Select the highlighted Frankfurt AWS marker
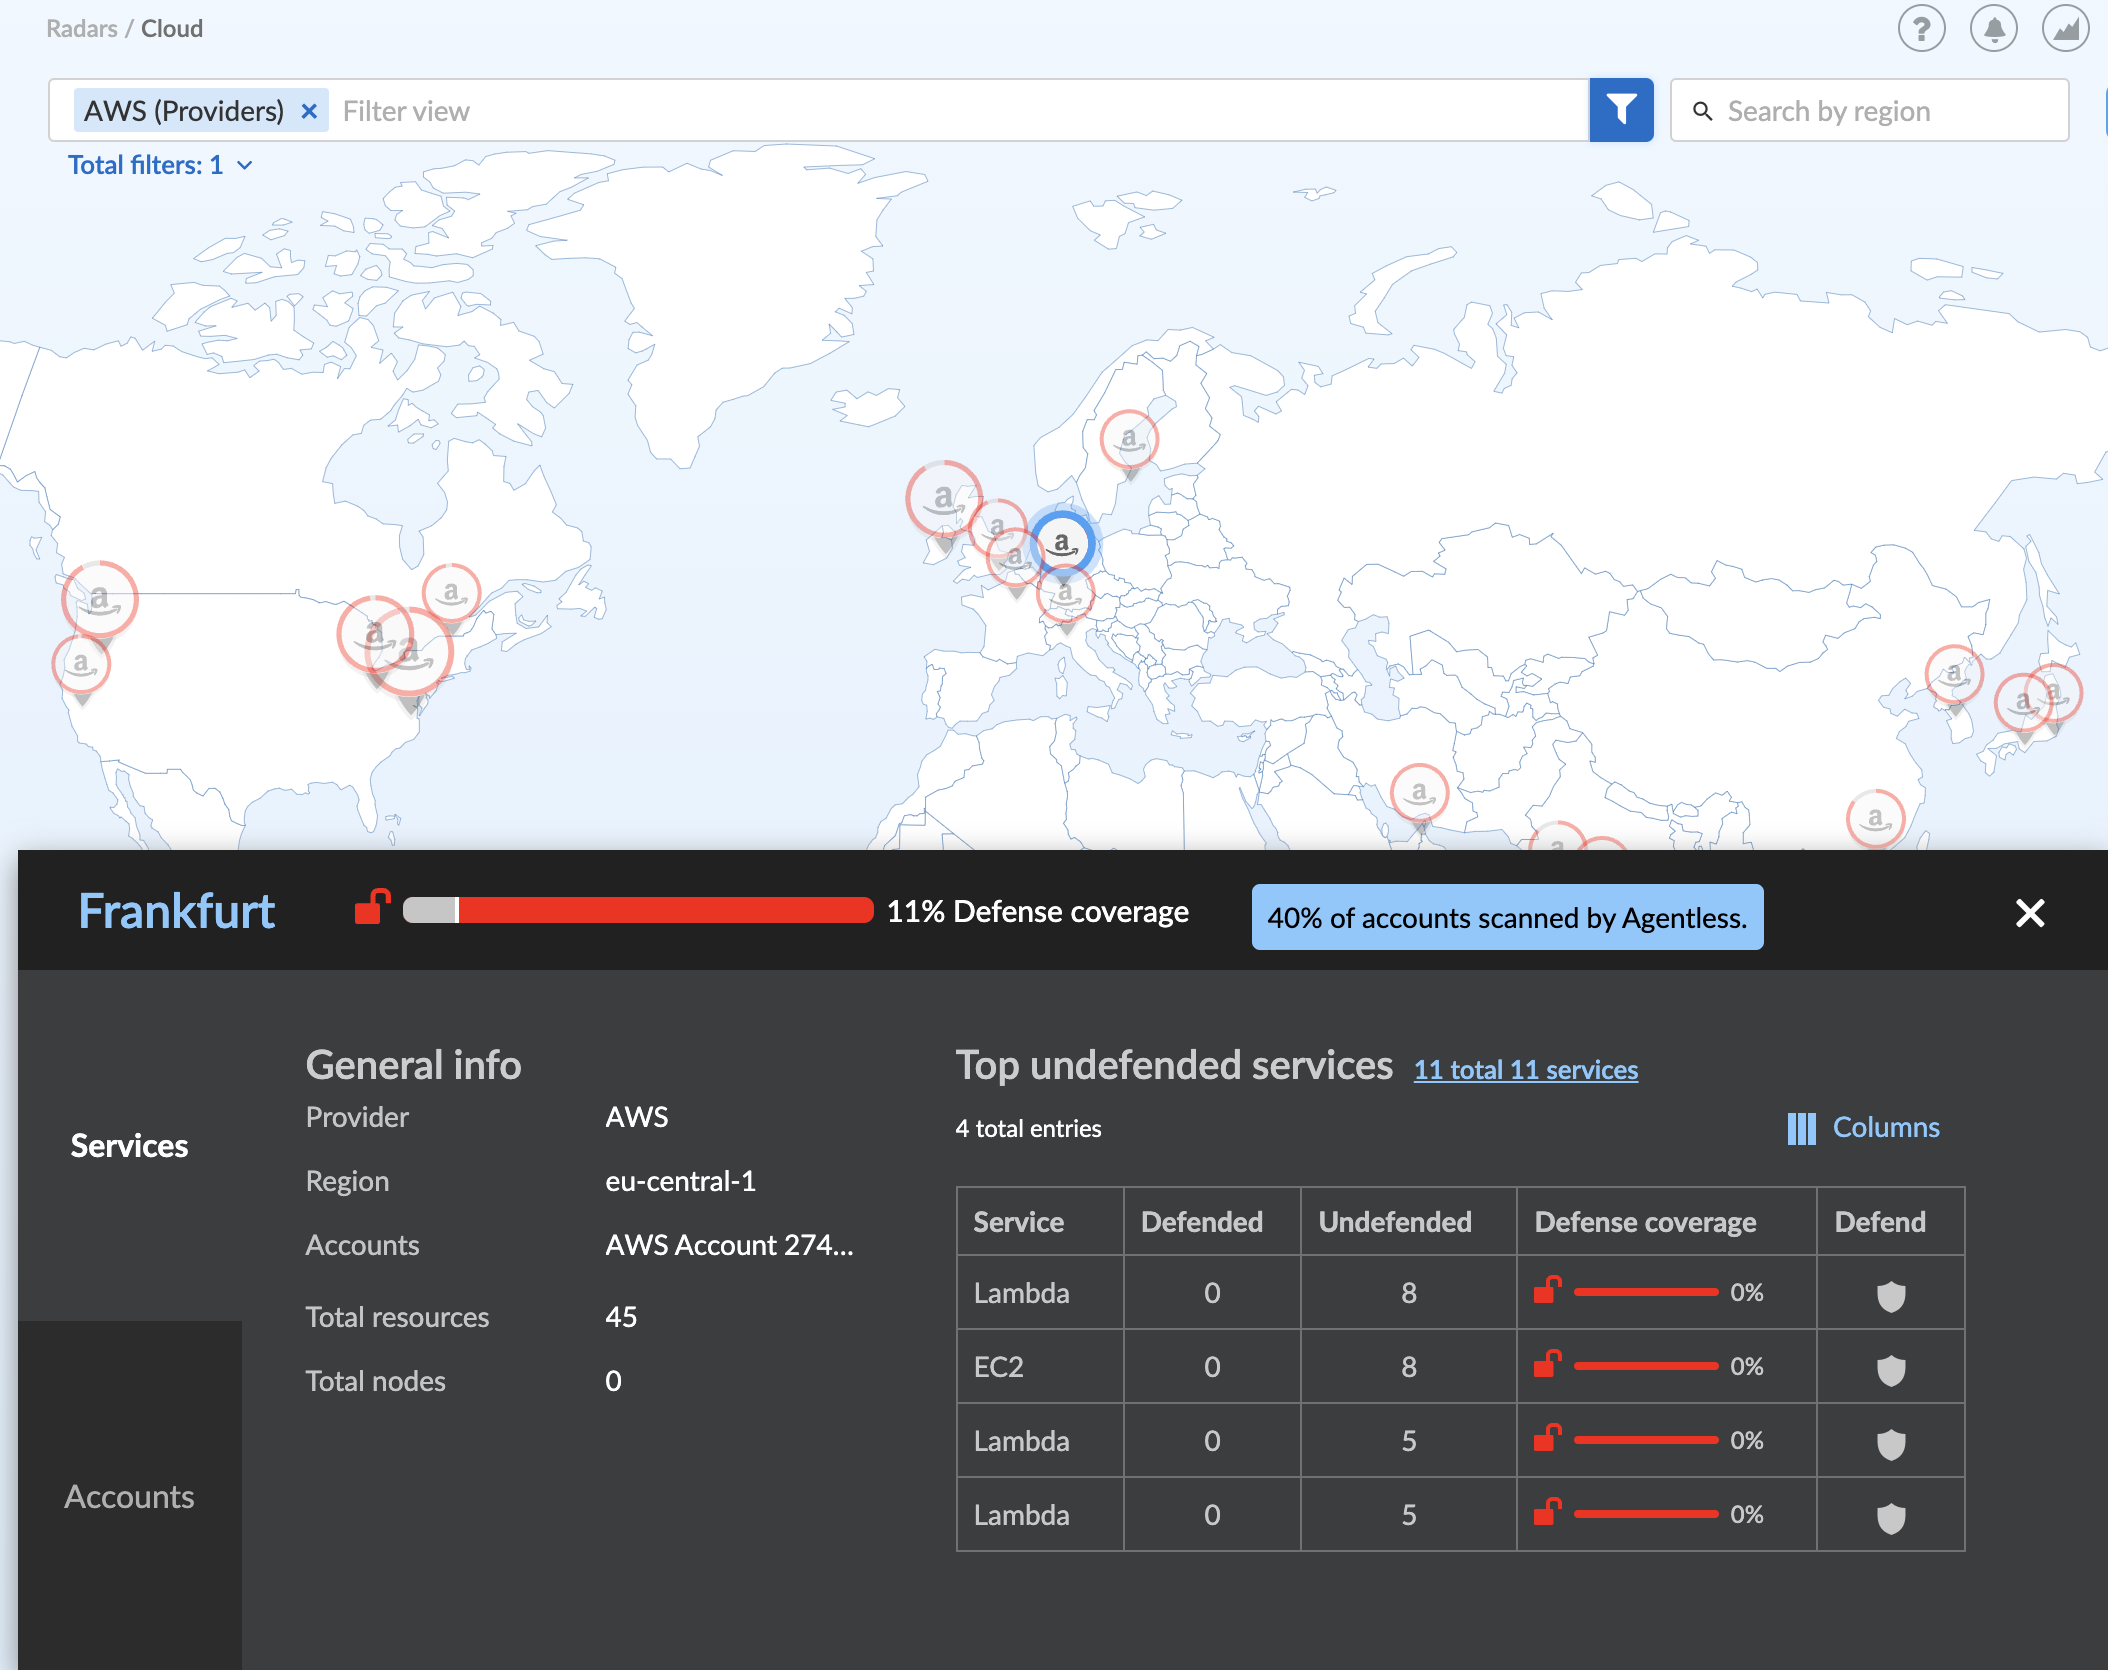The width and height of the screenshot is (2108, 1670). (x=1062, y=545)
